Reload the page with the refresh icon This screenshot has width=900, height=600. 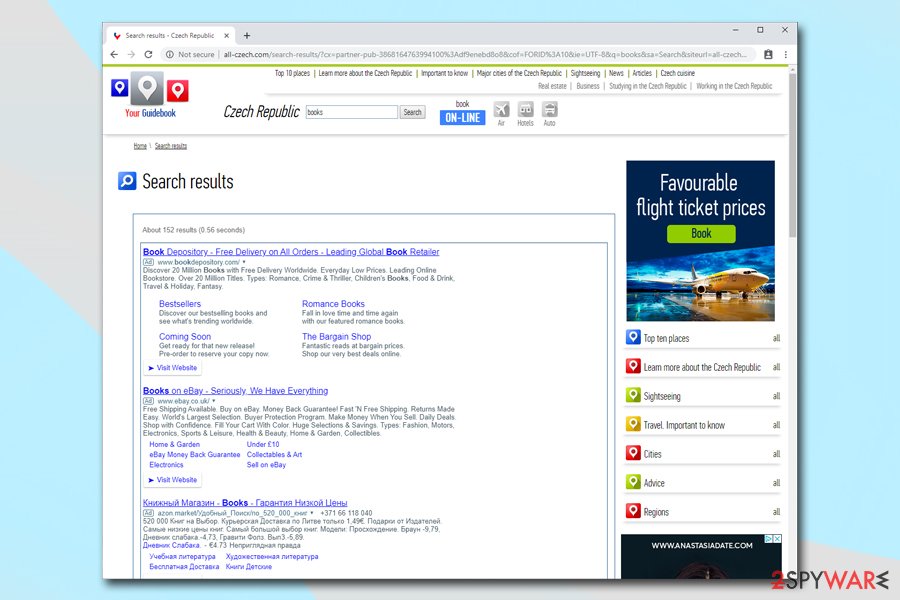(x=148, y=55)
